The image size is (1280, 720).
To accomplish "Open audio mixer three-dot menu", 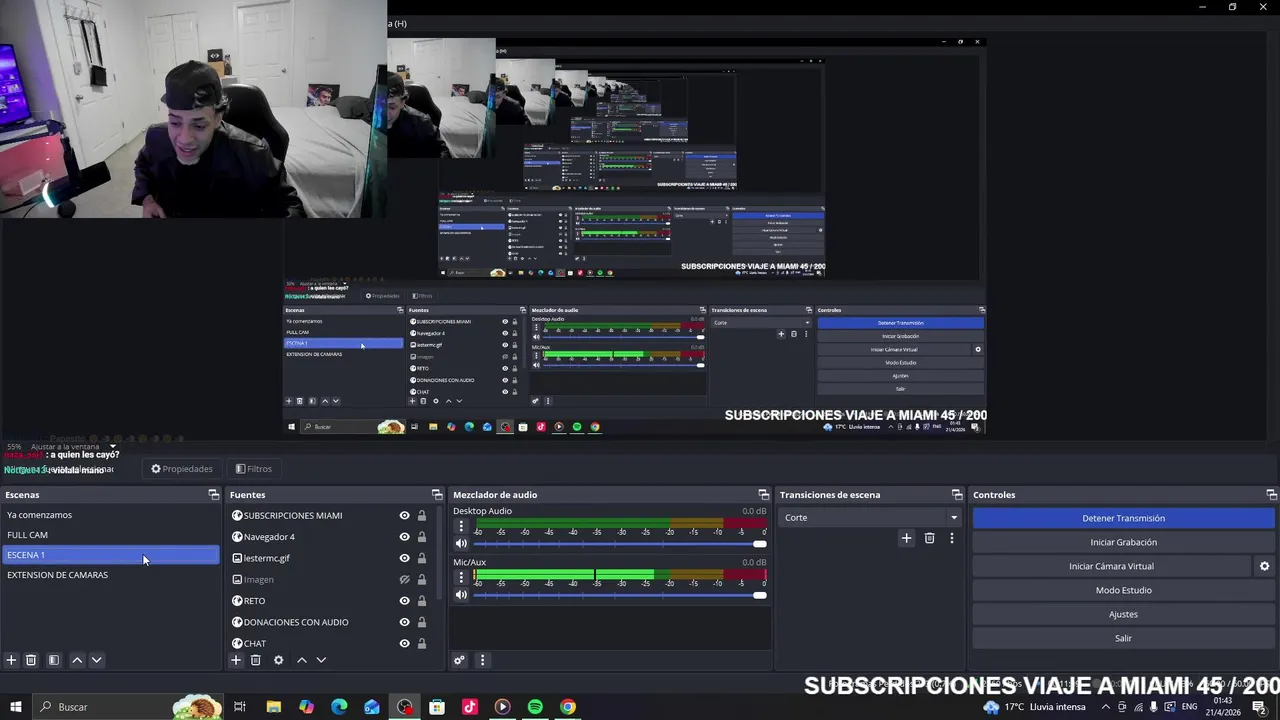I will click(482, 660).
